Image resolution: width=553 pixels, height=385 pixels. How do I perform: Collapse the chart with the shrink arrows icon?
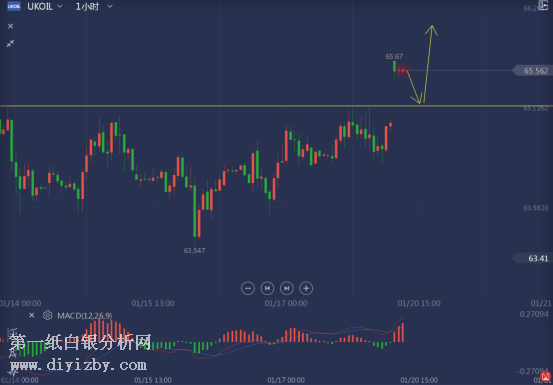11,43
